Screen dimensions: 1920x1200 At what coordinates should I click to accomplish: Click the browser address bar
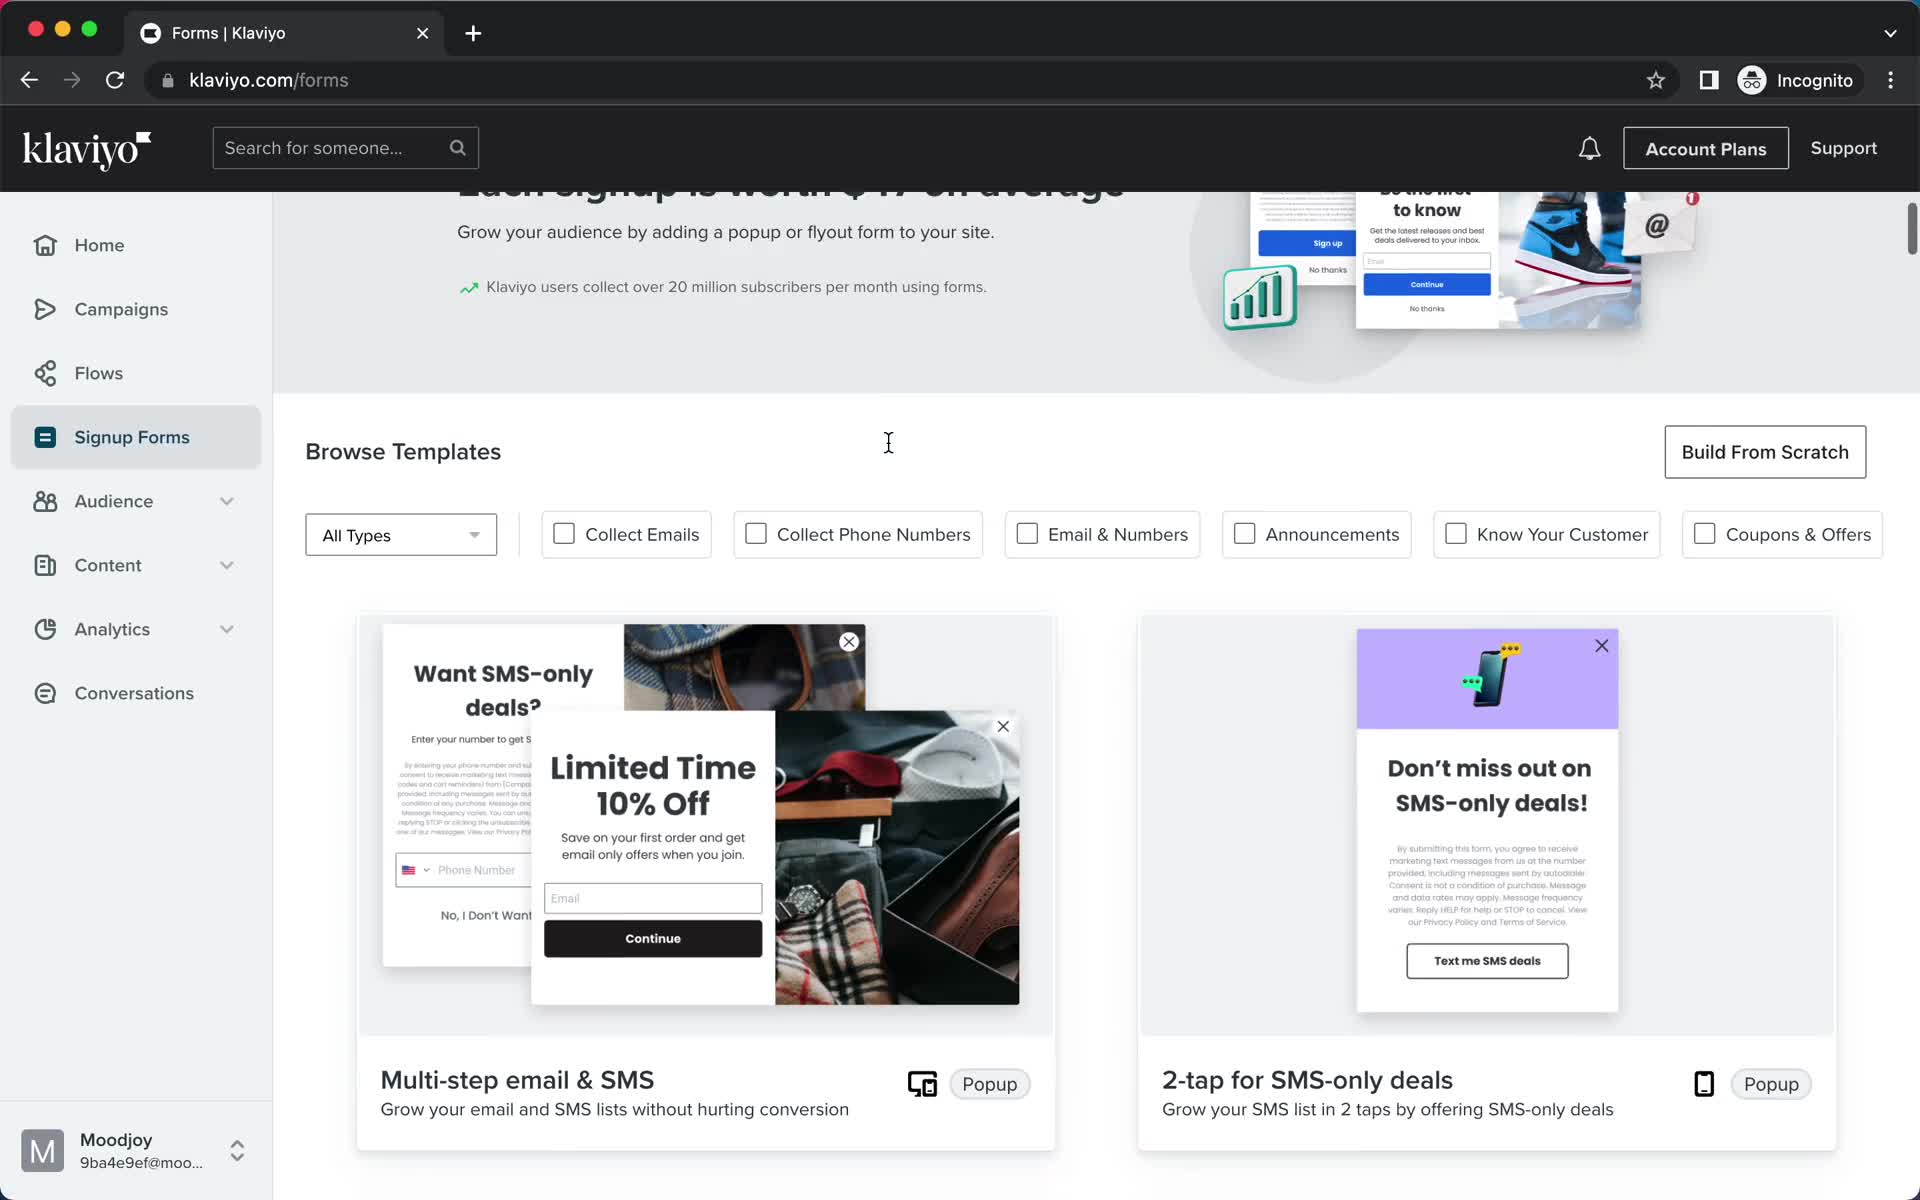(x=910, y=80)
